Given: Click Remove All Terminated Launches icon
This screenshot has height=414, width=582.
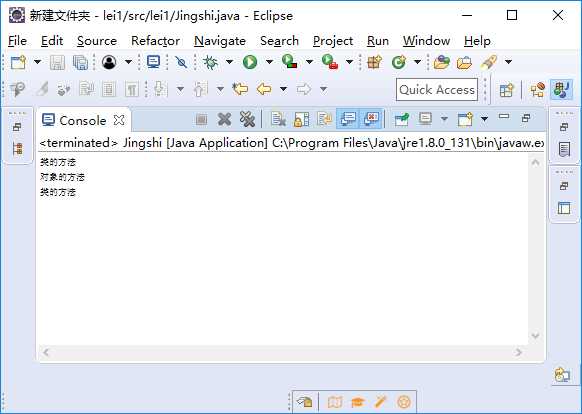Looking at the screenshot, I should coord(247,119).
